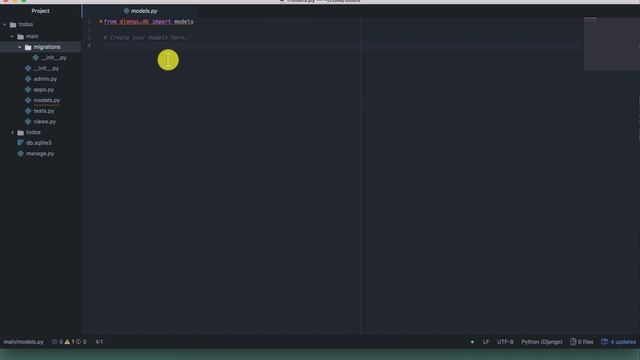
Task: Open linter info count in status bar
Action: 81,342
